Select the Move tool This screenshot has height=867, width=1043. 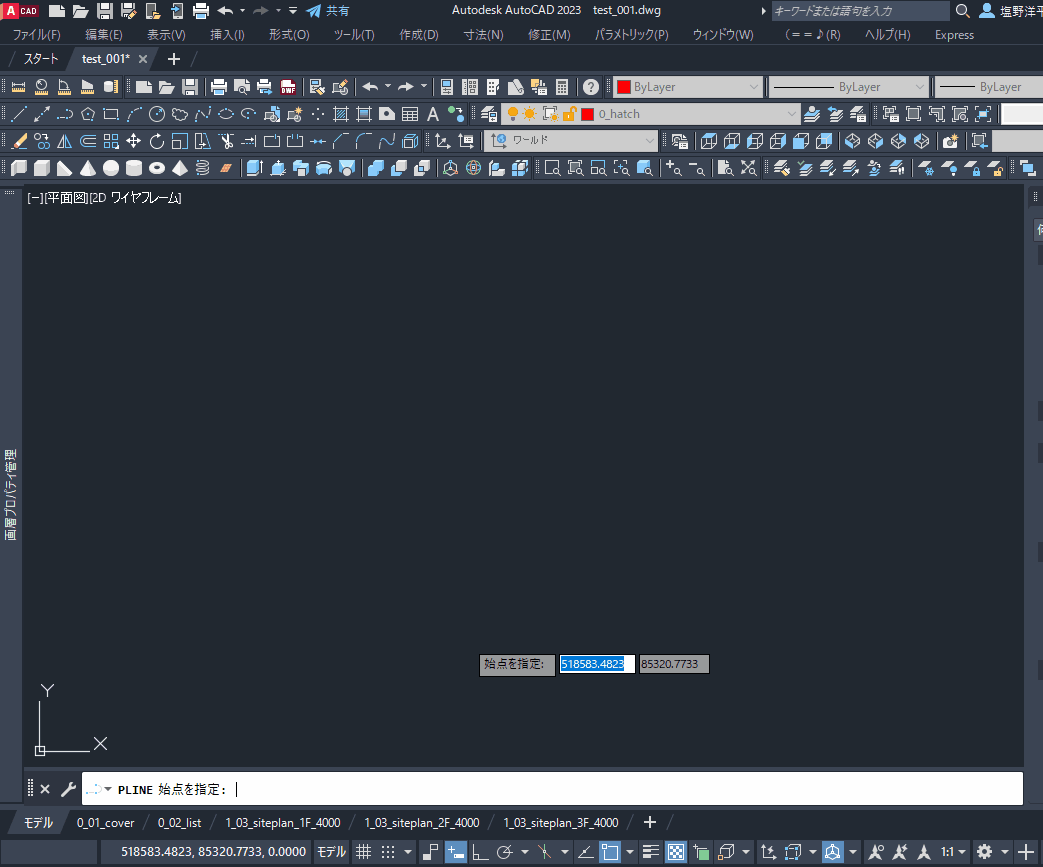click(x=133, y=141)
